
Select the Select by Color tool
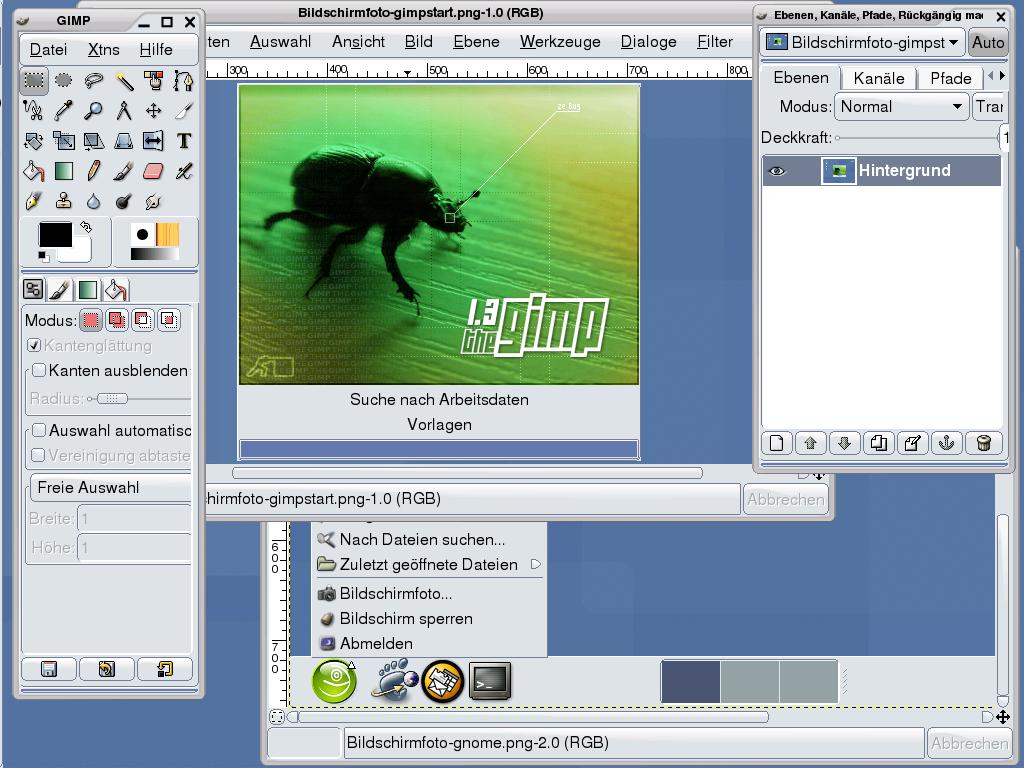[153, 81]
